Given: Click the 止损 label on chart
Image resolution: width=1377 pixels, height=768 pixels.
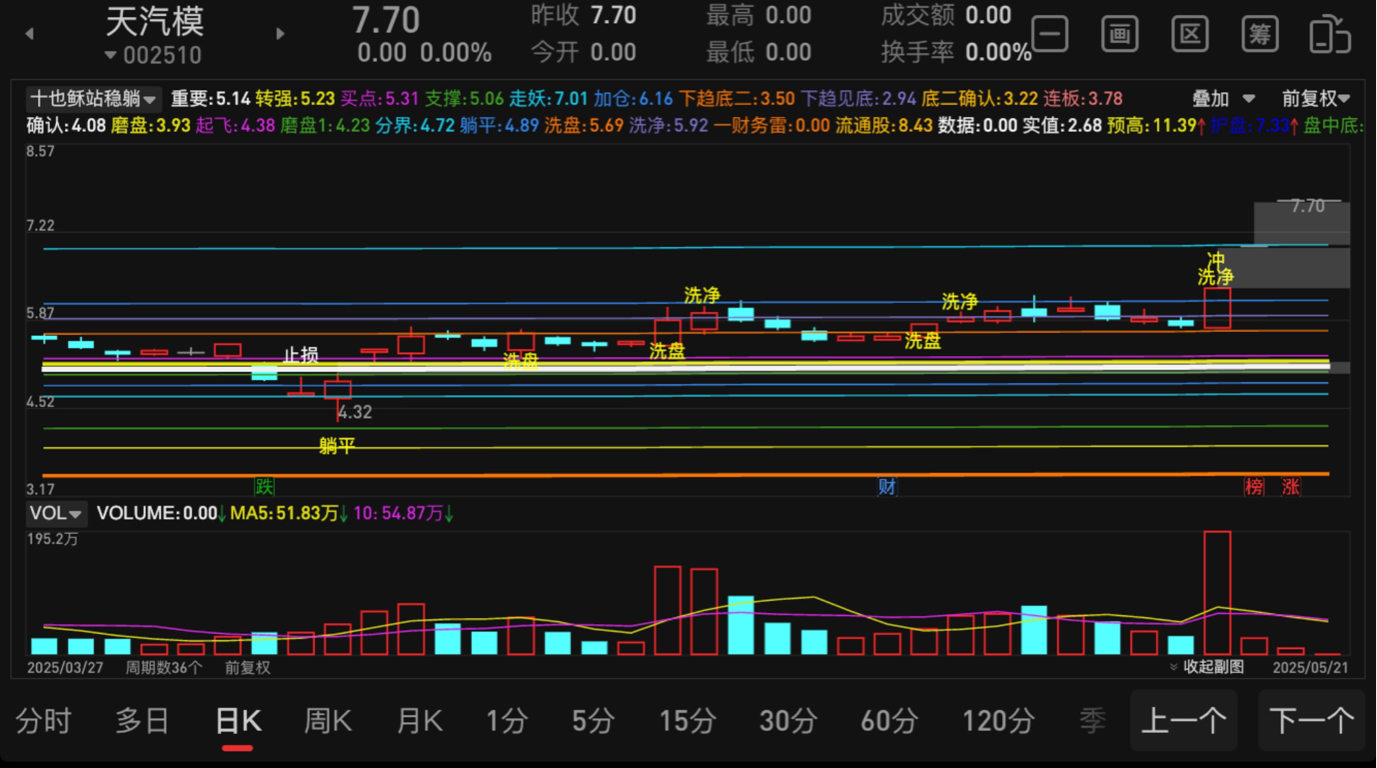Looking at the screenshot, I should tap(300, 355).
